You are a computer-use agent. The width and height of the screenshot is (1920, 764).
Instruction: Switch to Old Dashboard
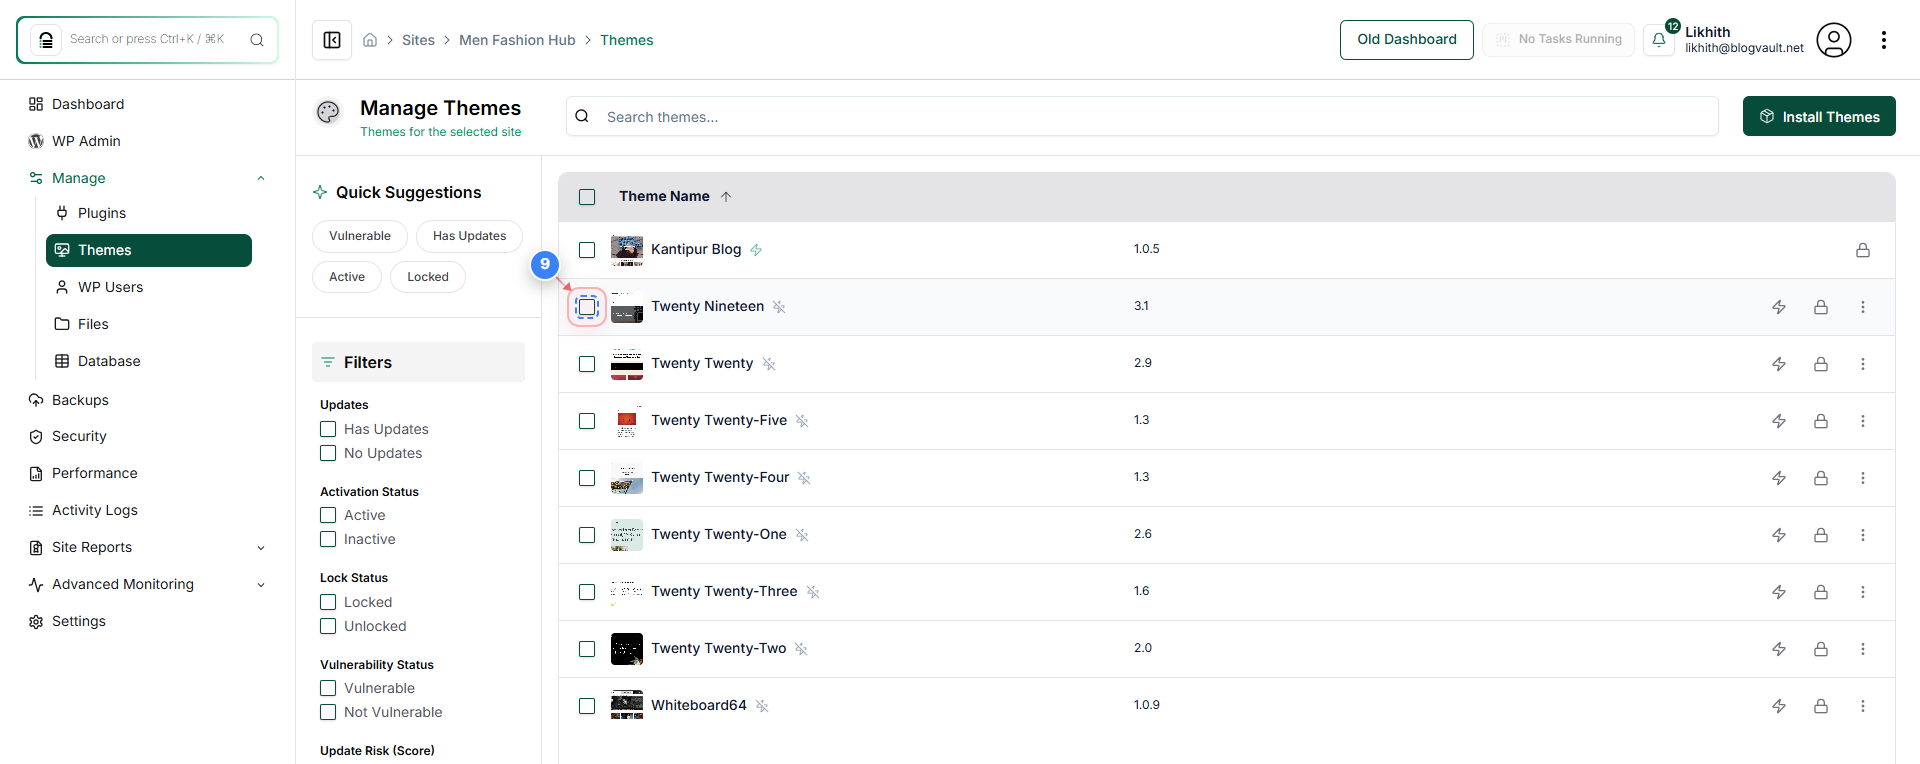pos(1407,40)
